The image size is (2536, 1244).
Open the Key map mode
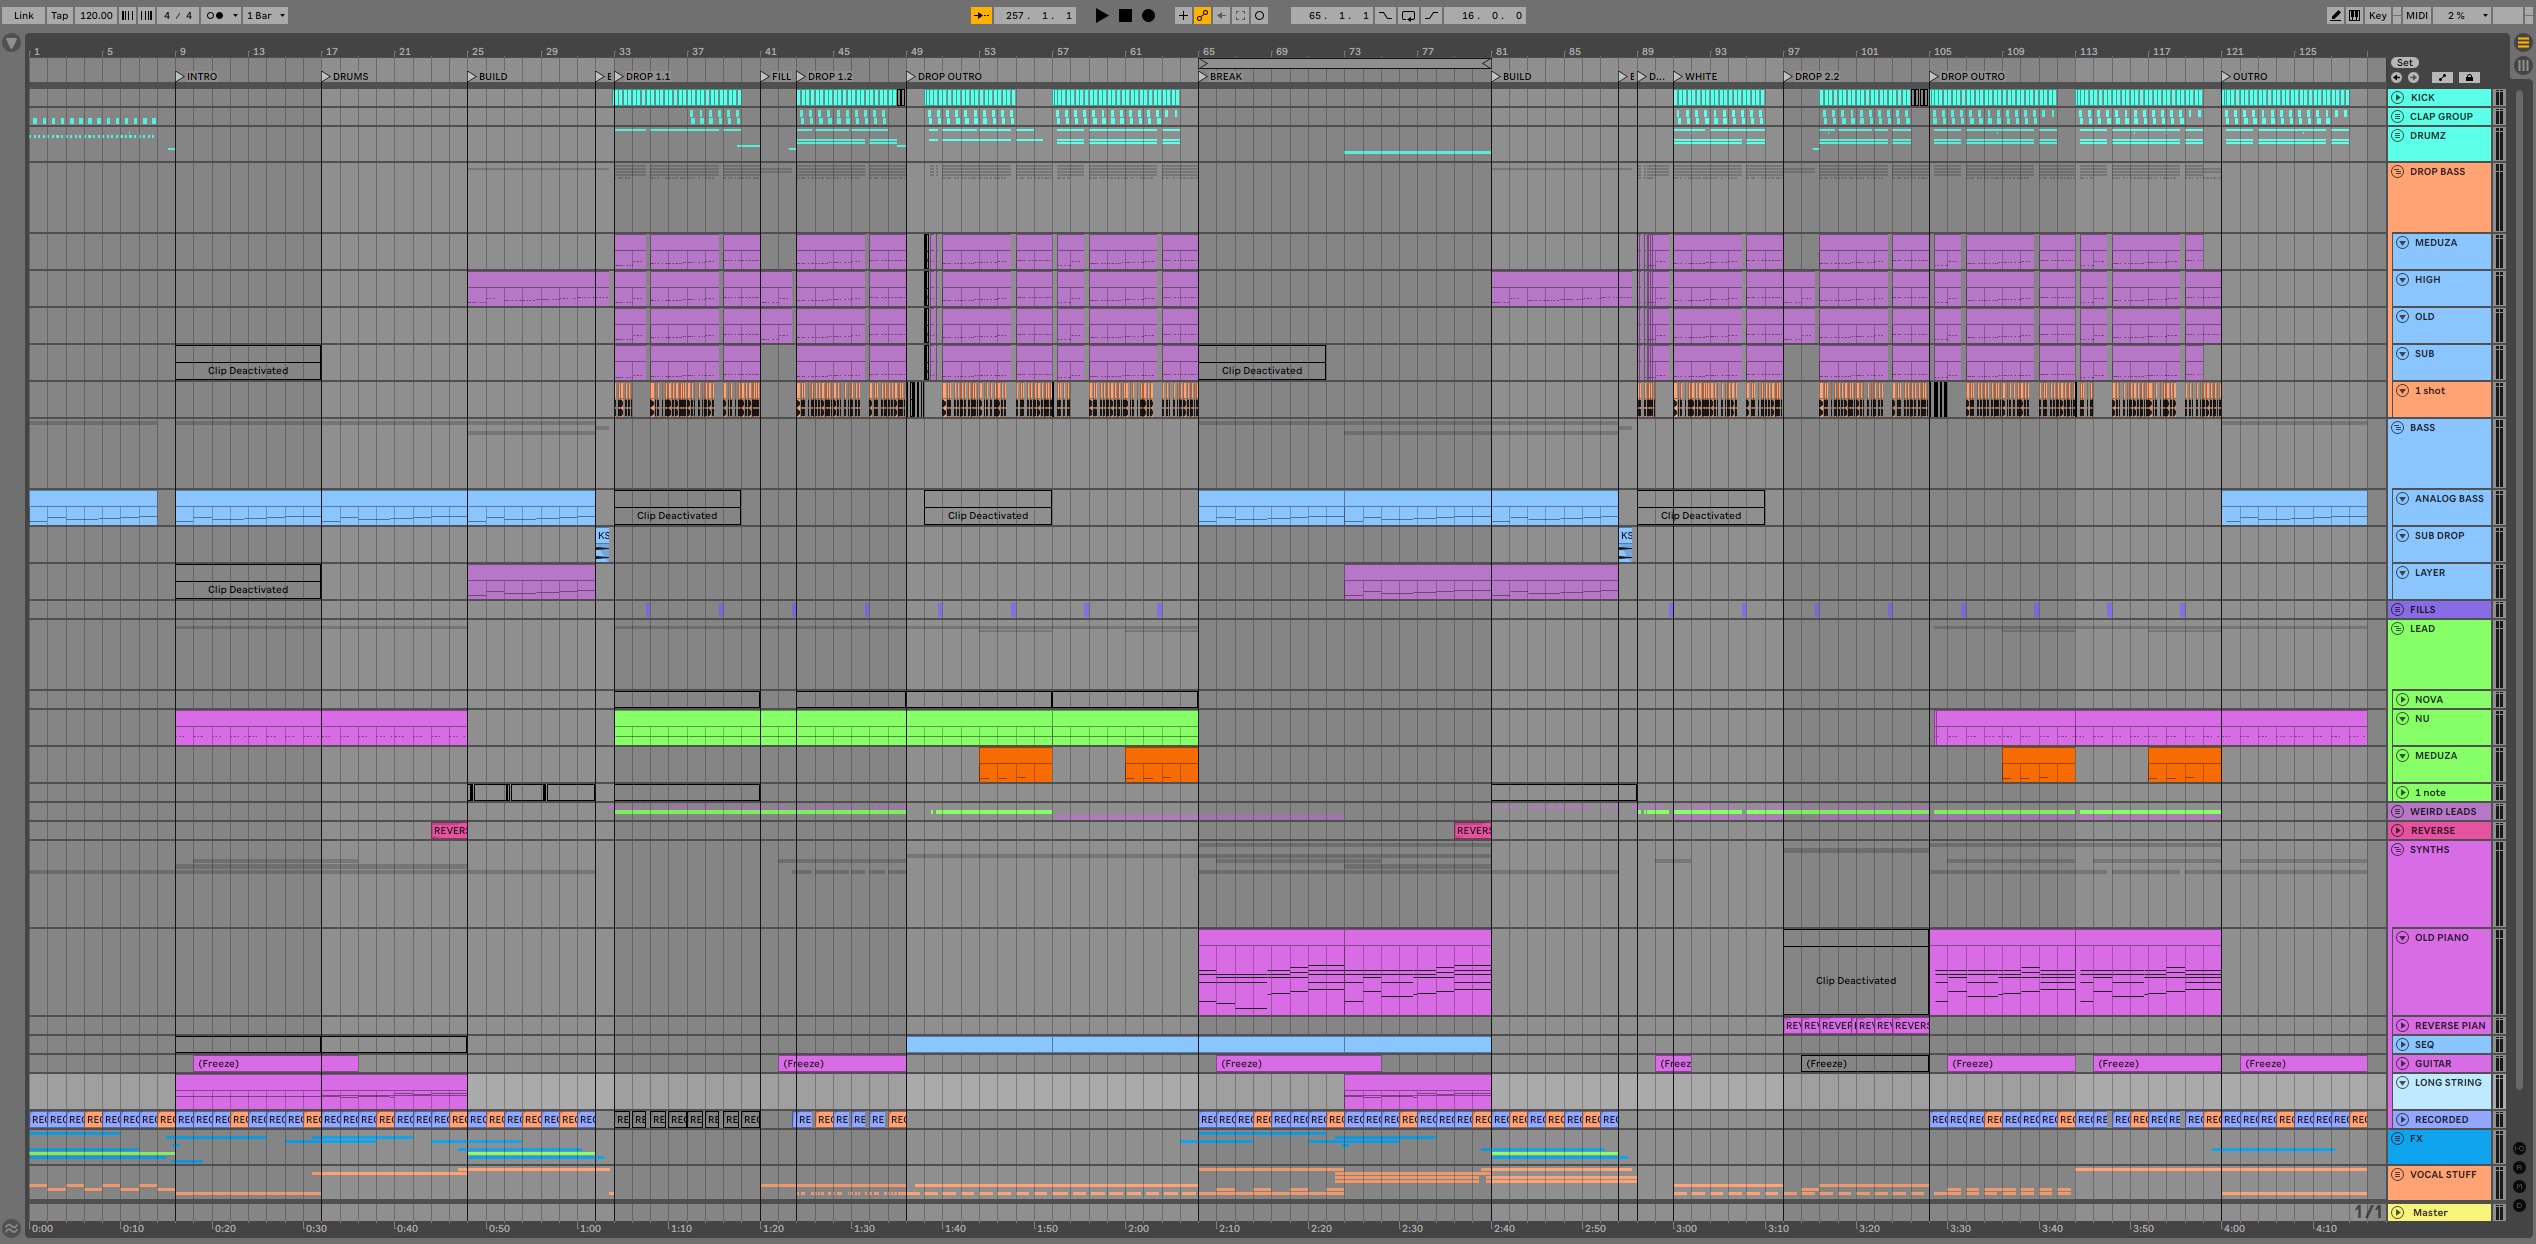pyautogui.click(x=2378, y=16)
